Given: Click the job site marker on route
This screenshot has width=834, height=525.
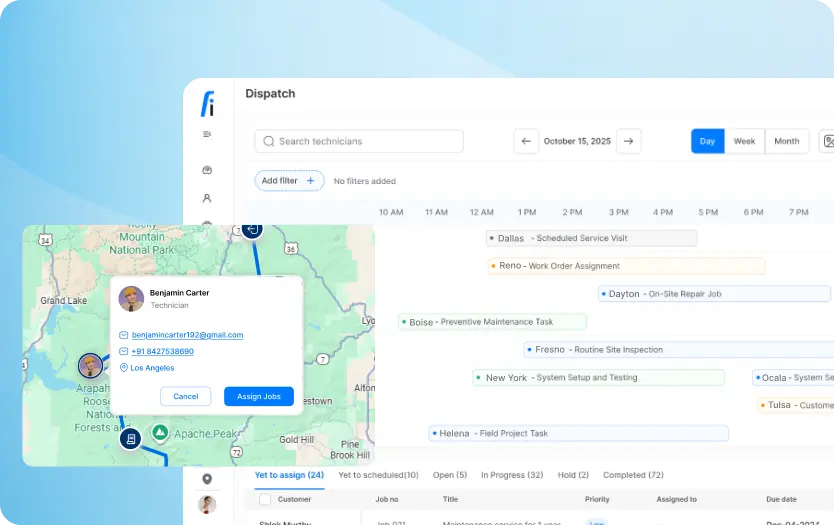Looking at the screenshot, I should point(130,439).
